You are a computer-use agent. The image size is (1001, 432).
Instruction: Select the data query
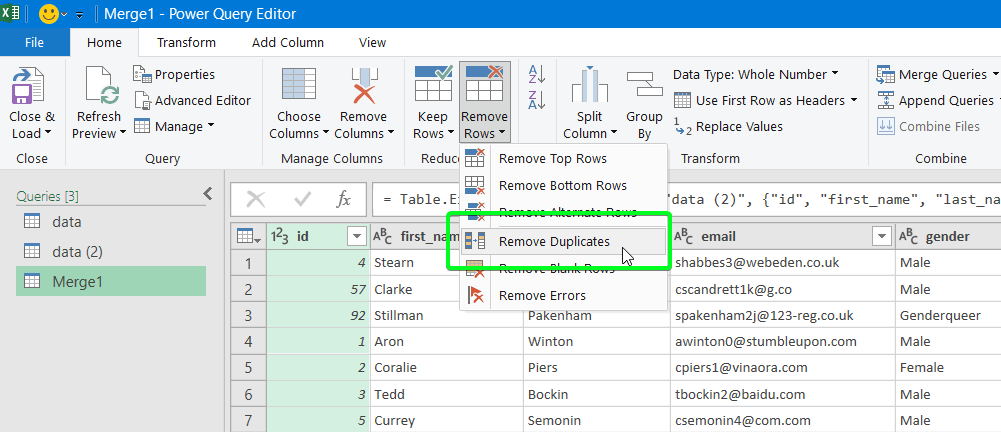pos(111,222)
